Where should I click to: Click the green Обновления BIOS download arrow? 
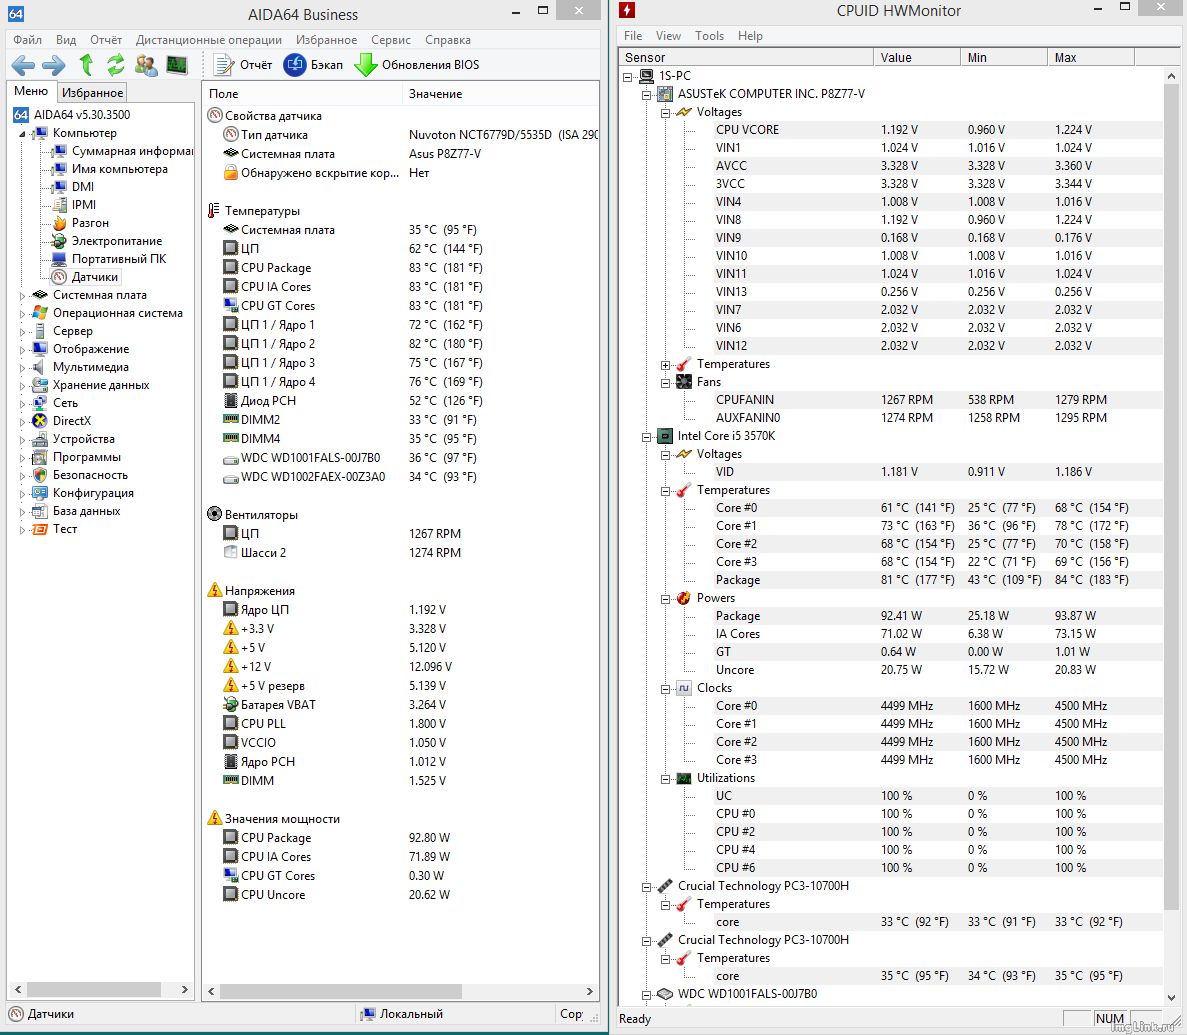[x=366, y=65]
